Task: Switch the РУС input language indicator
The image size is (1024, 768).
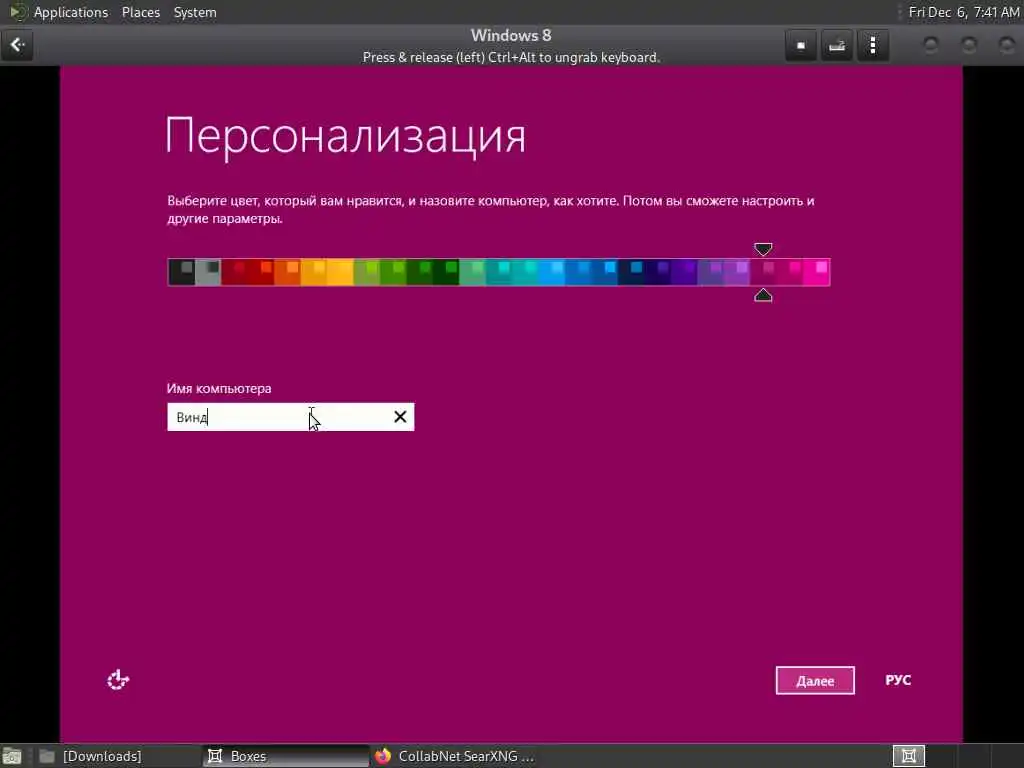Action: click(x=898, y=680)
